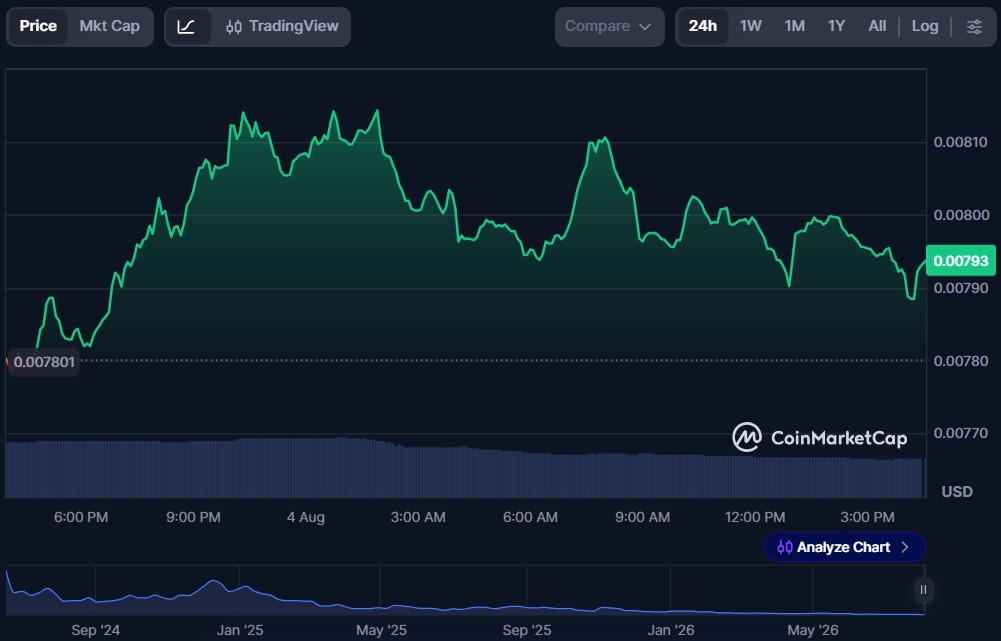Click the 3:00 PM time label
The width and height of the screenshot is (1001, 641).
[868, 517]
